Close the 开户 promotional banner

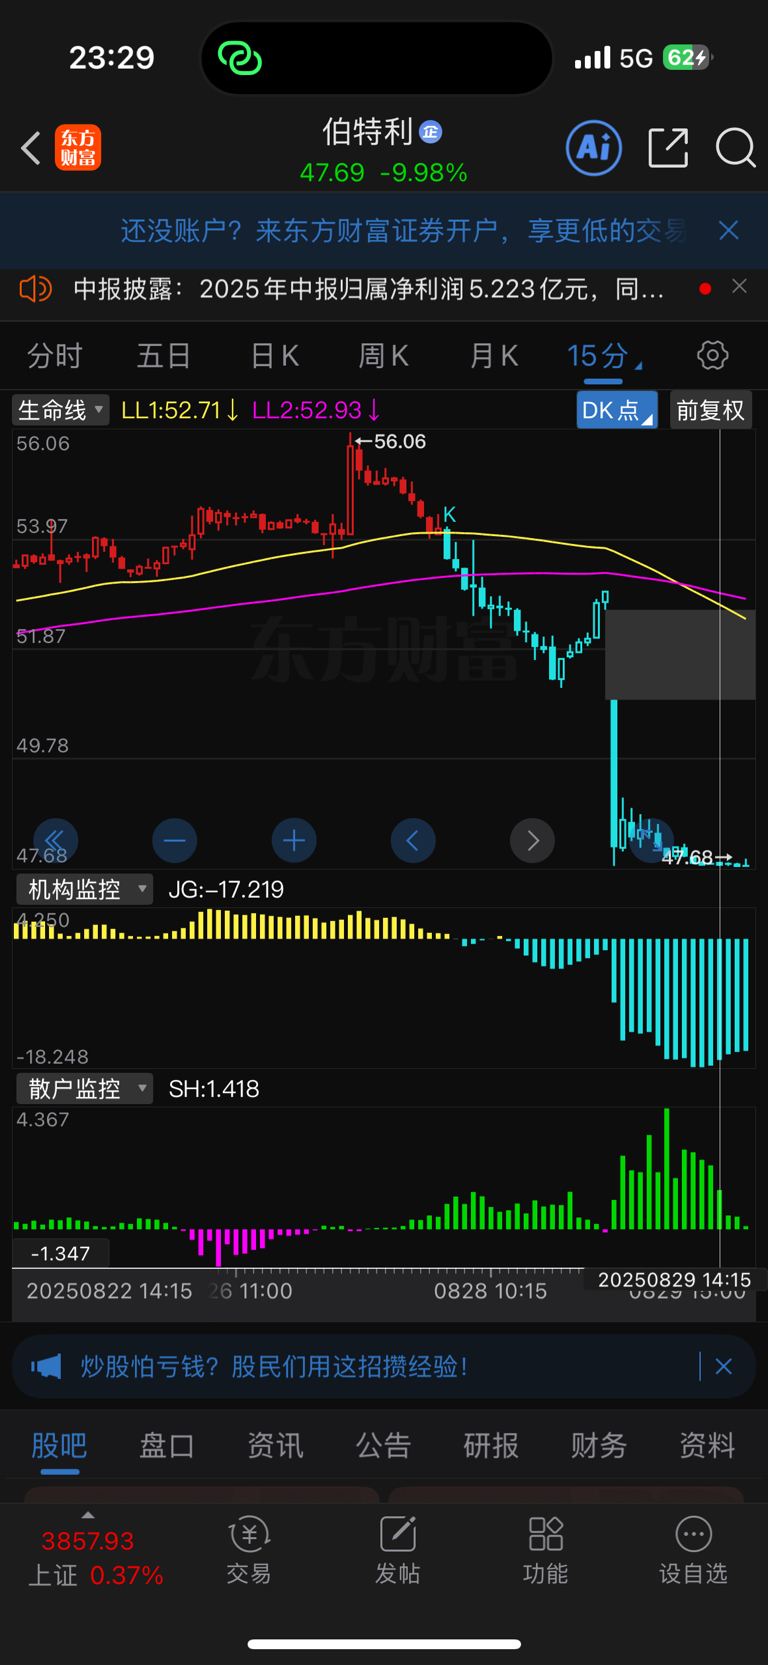729,230
